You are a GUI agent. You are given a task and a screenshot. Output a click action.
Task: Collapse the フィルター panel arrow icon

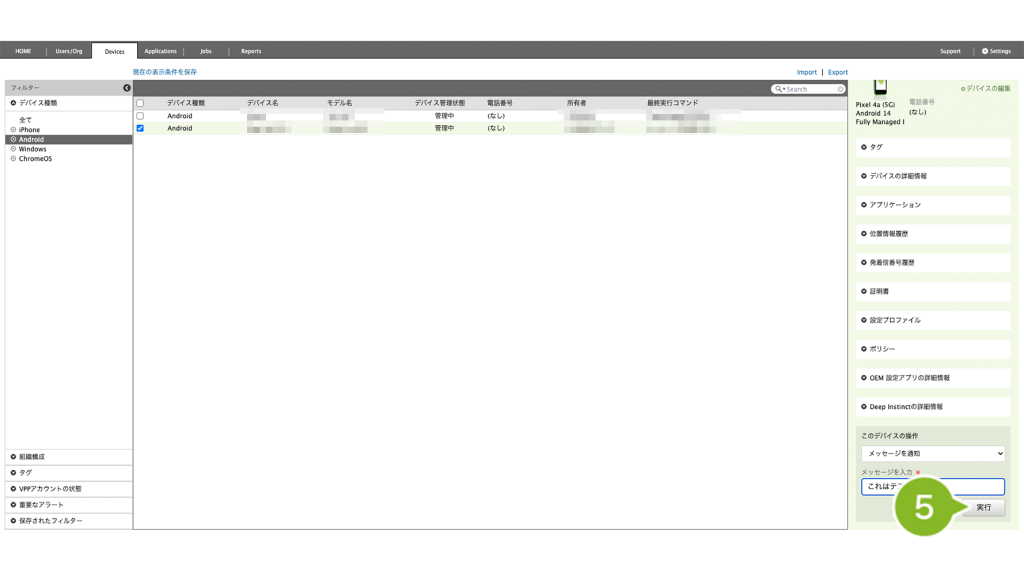pyautogui.click(x=127, y=88)
